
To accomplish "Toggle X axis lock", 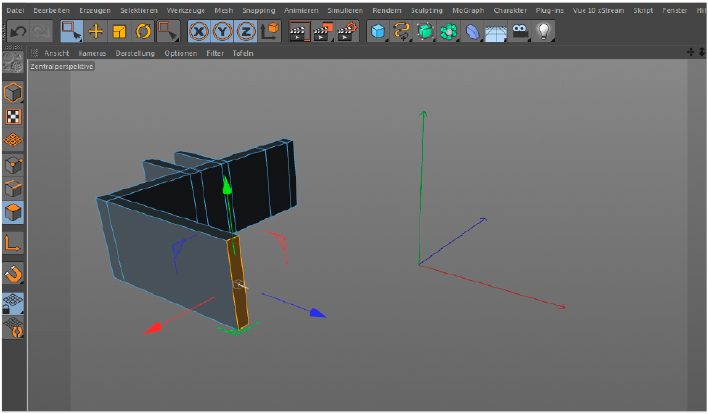I will pos(199,31).
